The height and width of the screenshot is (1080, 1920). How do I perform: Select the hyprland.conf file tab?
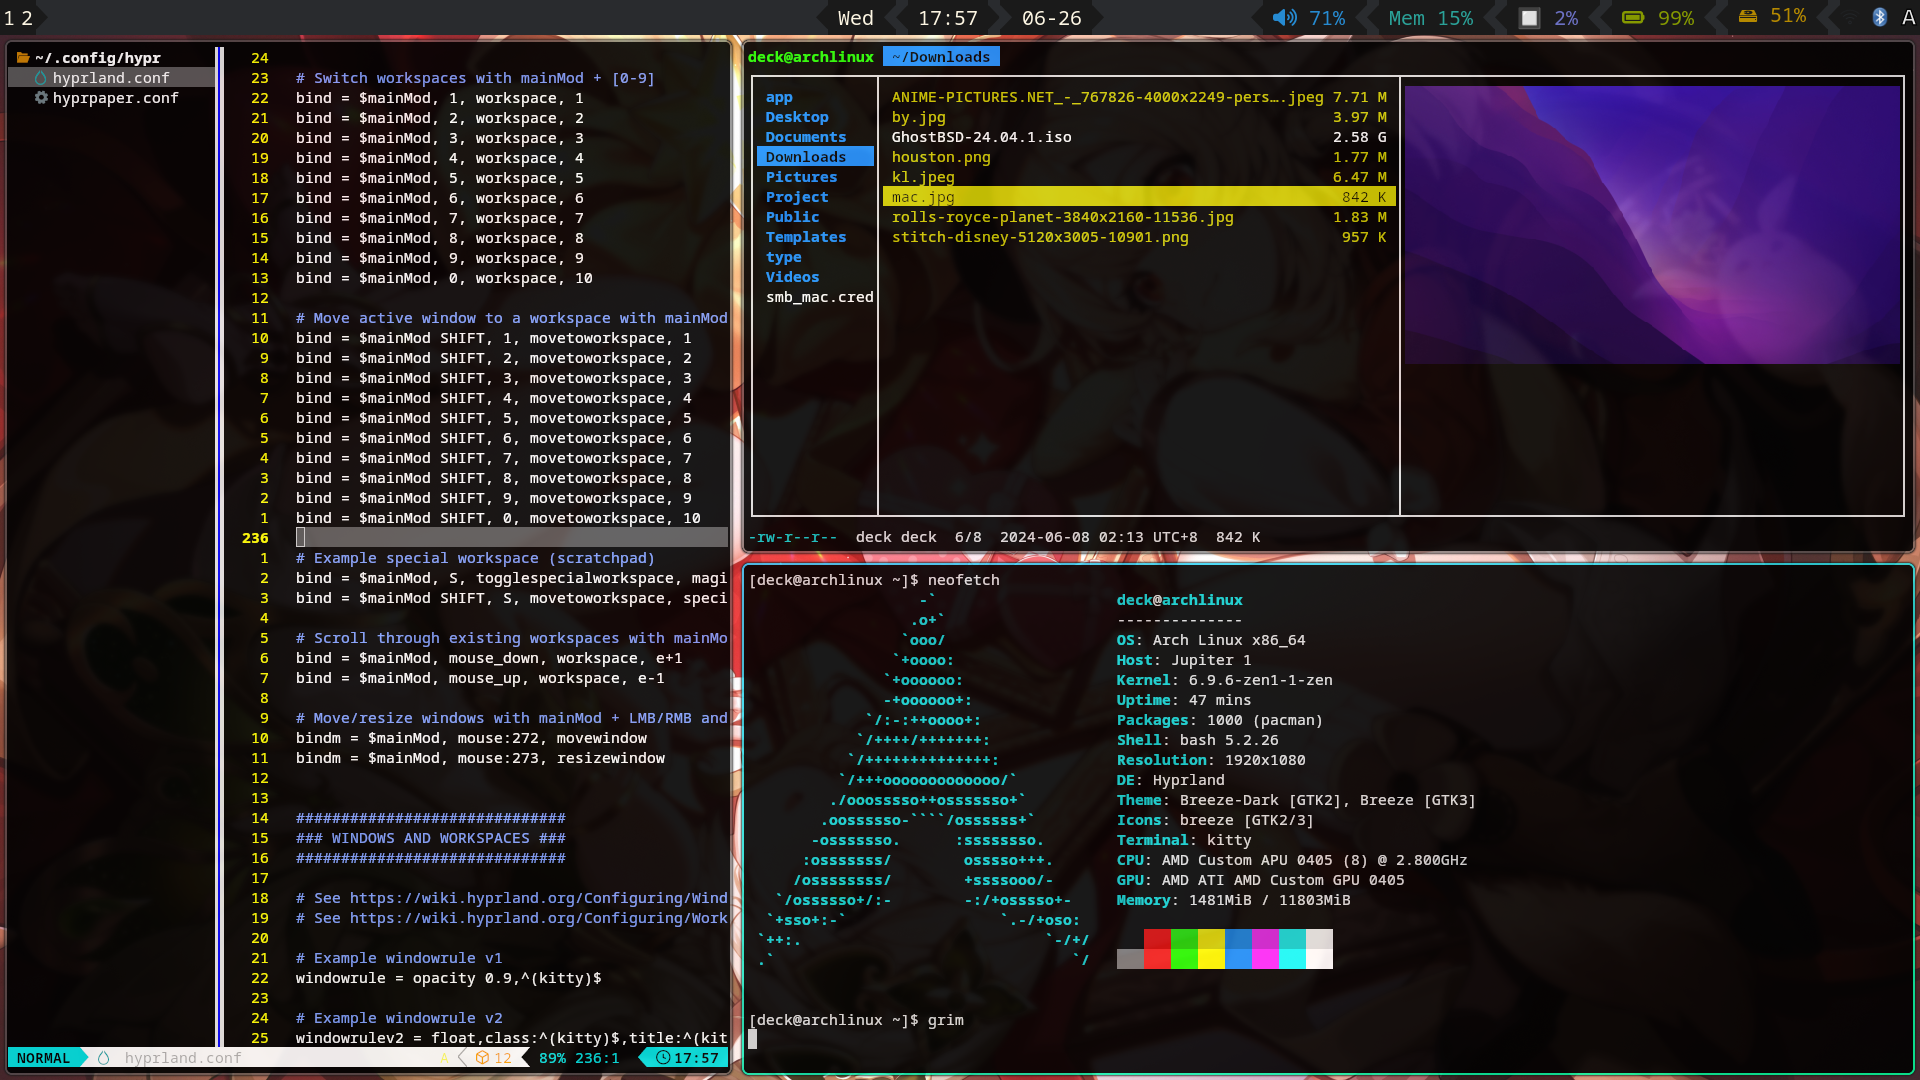(113, 76)
